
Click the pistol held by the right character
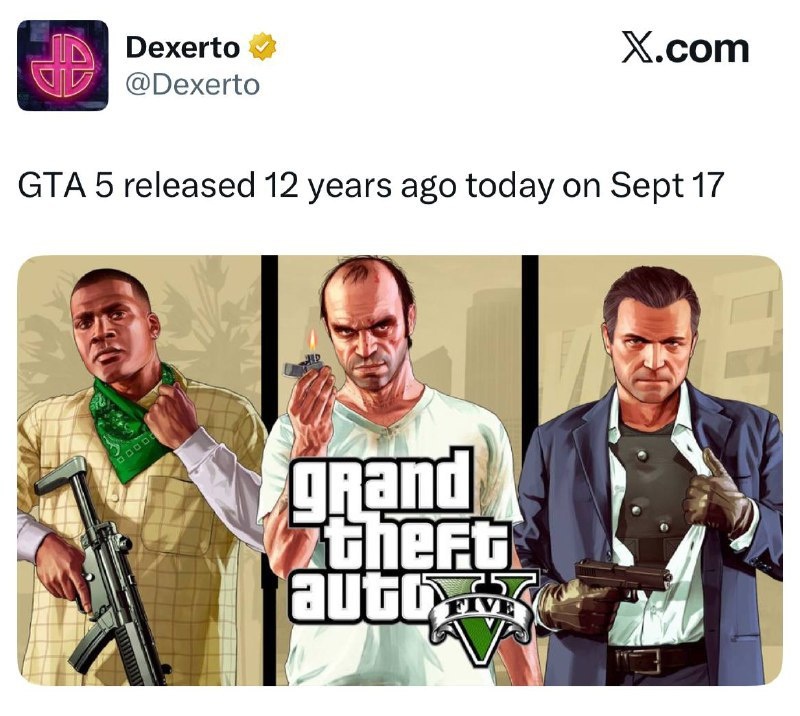tap(624, 577)
